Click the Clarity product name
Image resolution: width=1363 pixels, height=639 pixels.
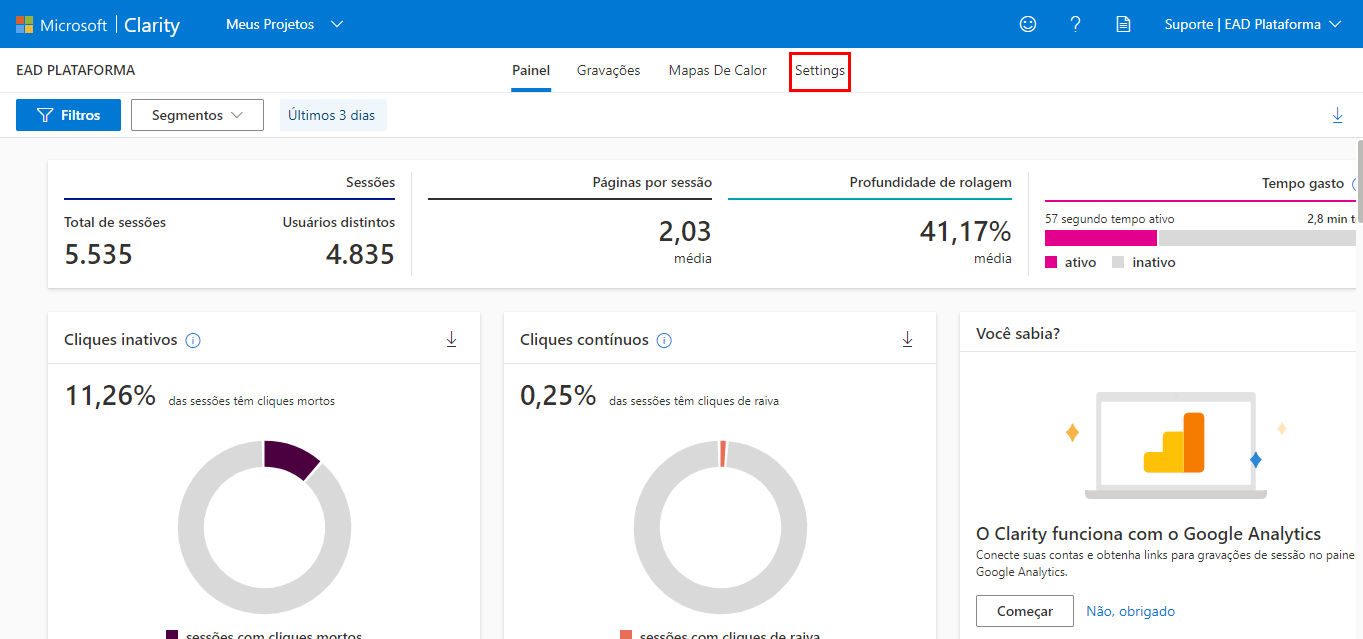pyautogui.click(x=152, y=25)
